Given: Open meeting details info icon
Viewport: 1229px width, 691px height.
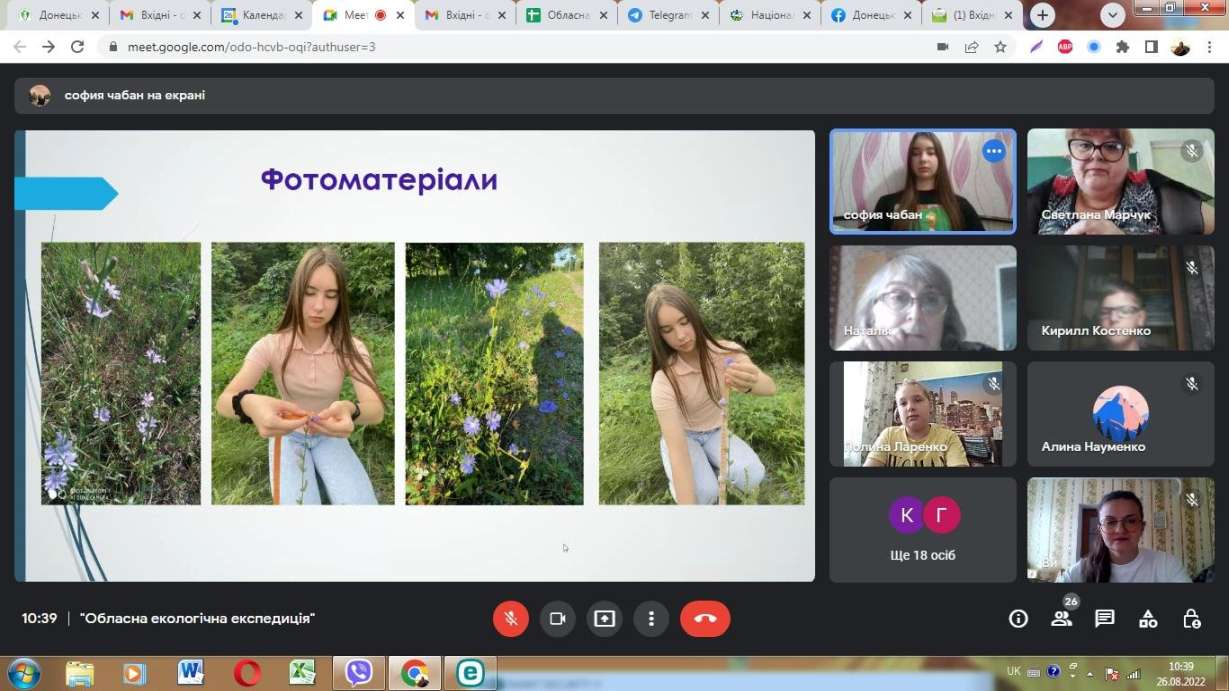Looking at the screenshot, I should 1018,619.
